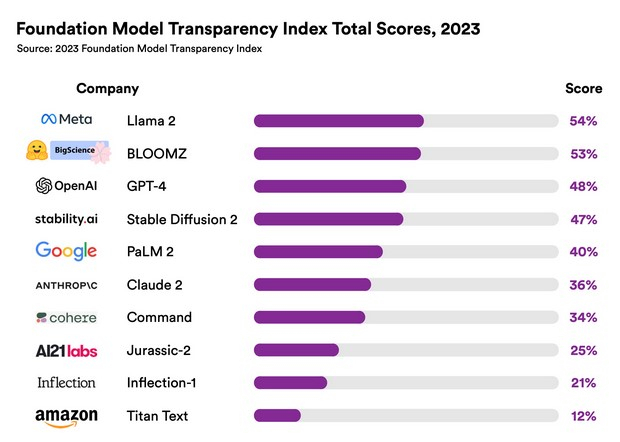Viewport: 620px width, 442px height.
Task: Click the Inflection logo
Action: tap(66, 383)
